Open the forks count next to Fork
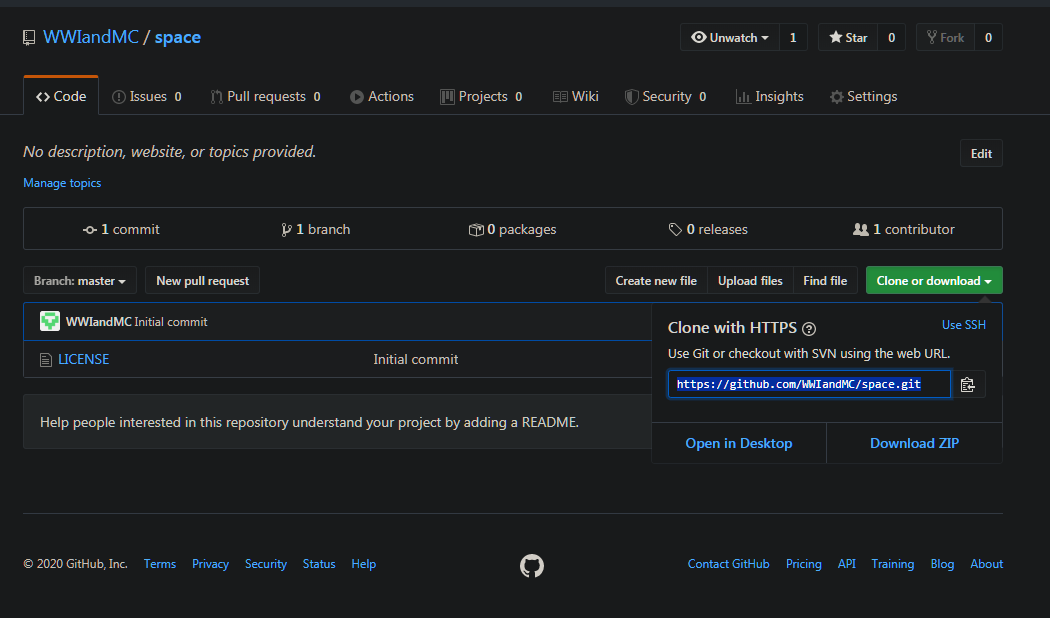 (x=988, y=37)
